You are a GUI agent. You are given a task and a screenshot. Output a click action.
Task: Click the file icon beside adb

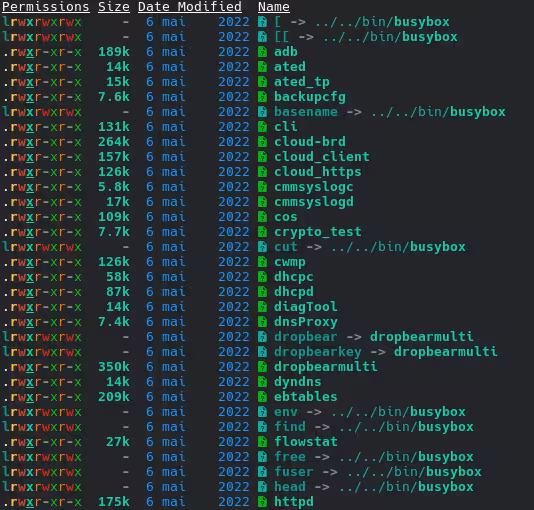tap(262, 52)
